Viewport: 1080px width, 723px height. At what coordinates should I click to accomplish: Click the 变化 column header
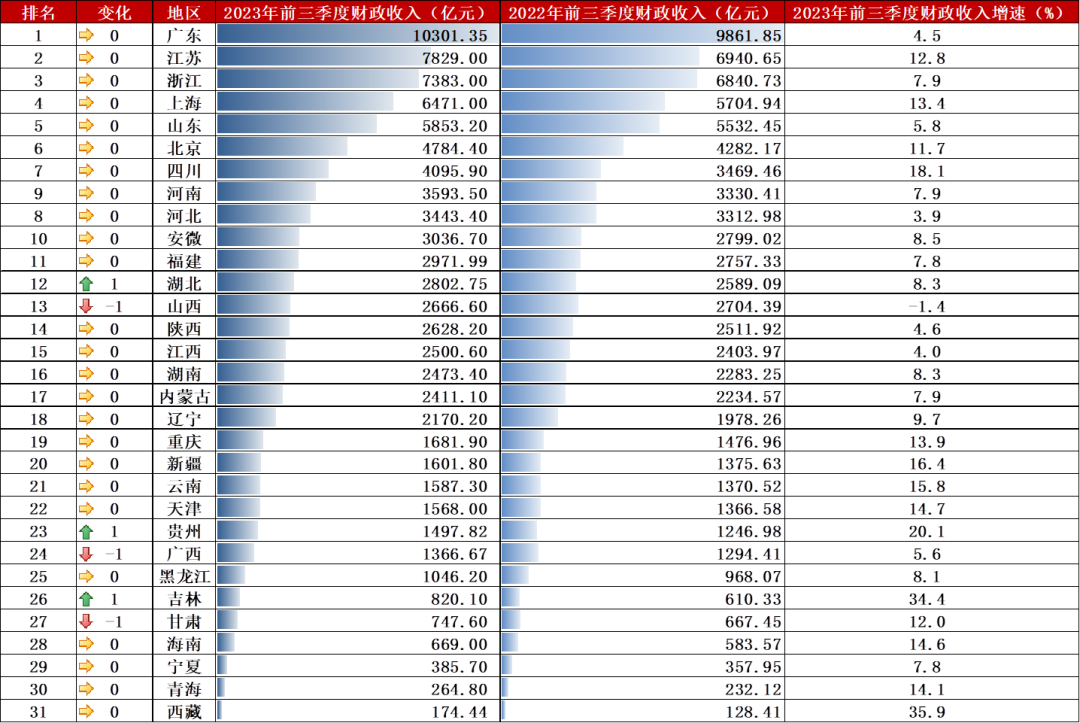pyautogui.click(x=114, y=12)
